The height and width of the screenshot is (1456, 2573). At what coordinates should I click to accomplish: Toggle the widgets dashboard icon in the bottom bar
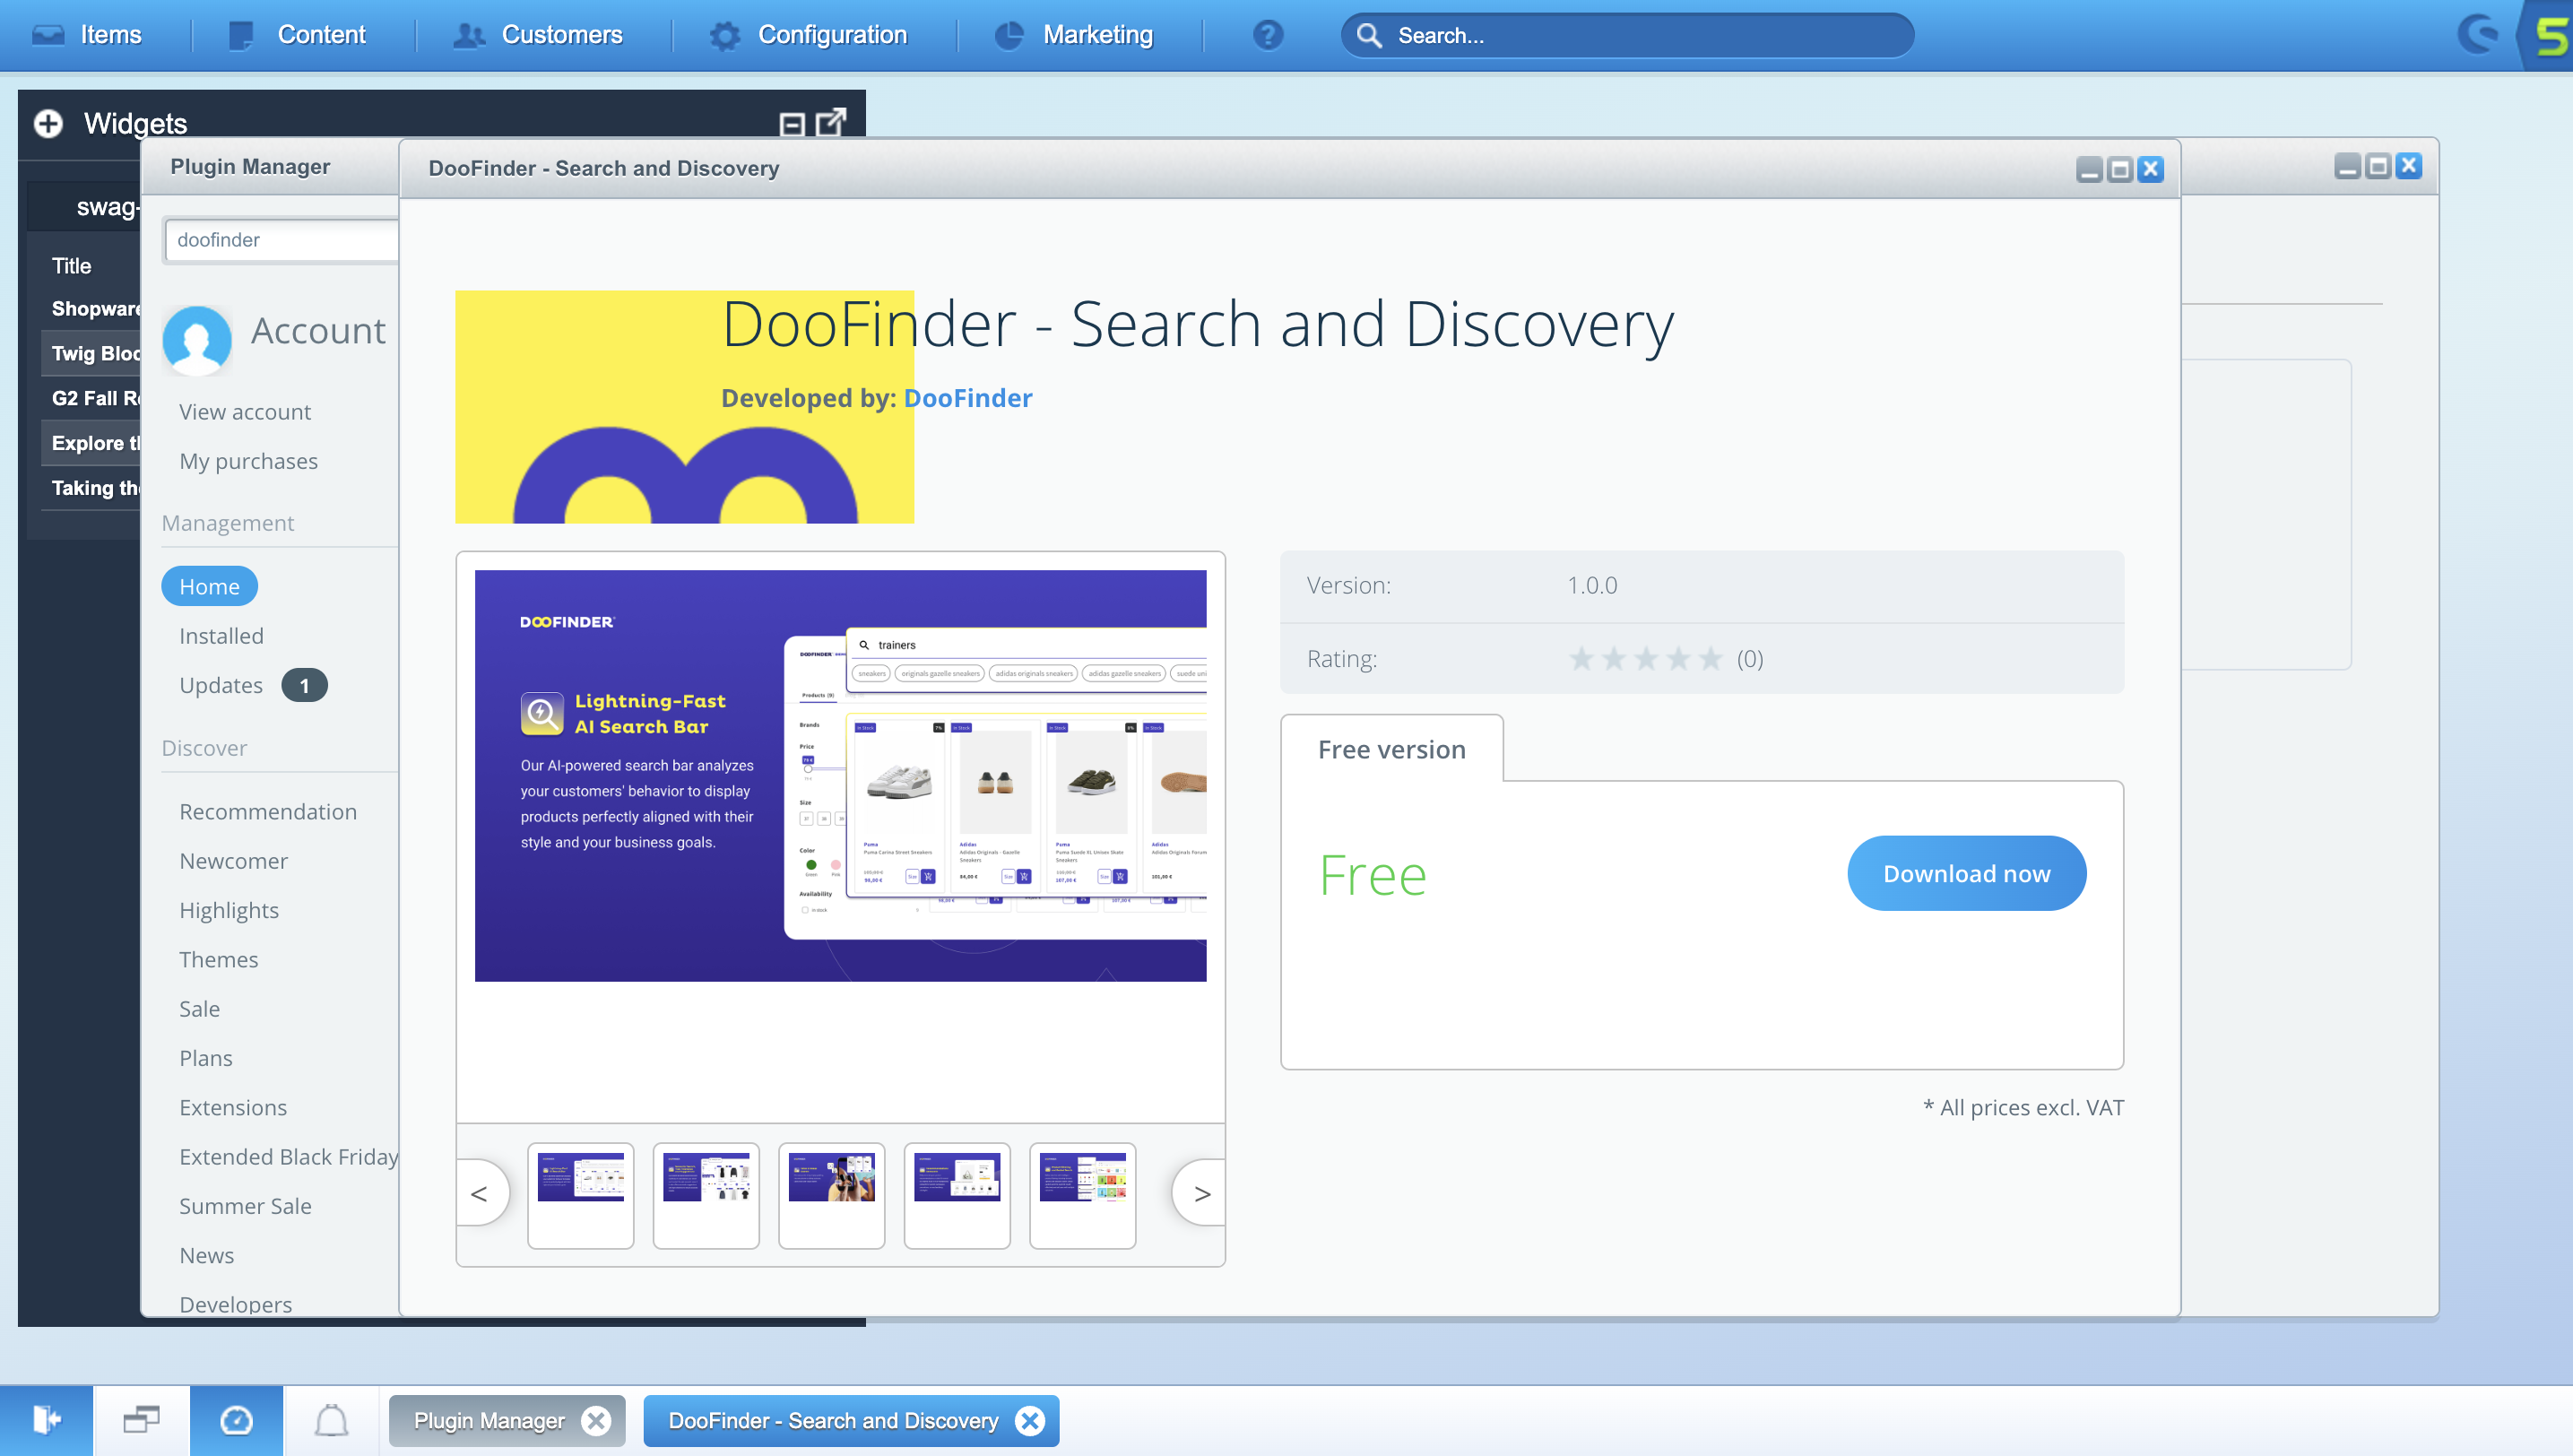(x=236, y=1420)
